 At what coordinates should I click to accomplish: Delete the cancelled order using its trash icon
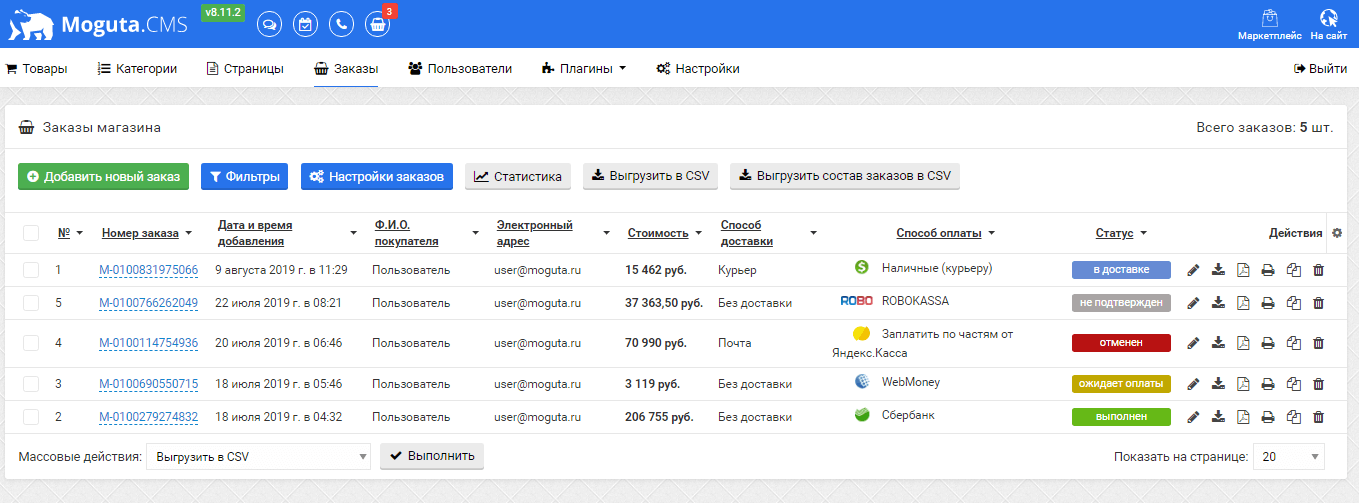point(1318,343)
